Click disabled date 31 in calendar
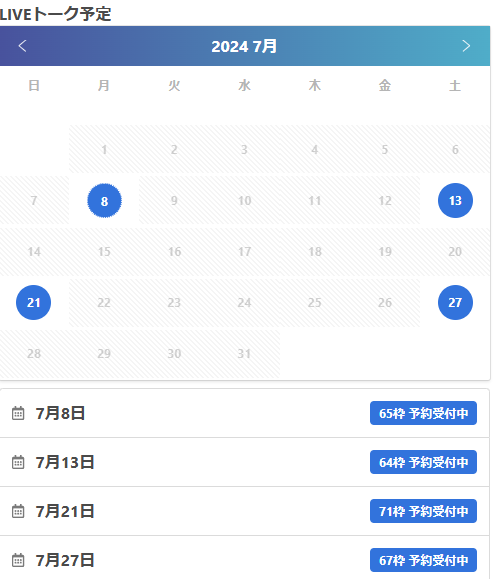Viewport: 494px width, 579px height. (x=244, y=354)
